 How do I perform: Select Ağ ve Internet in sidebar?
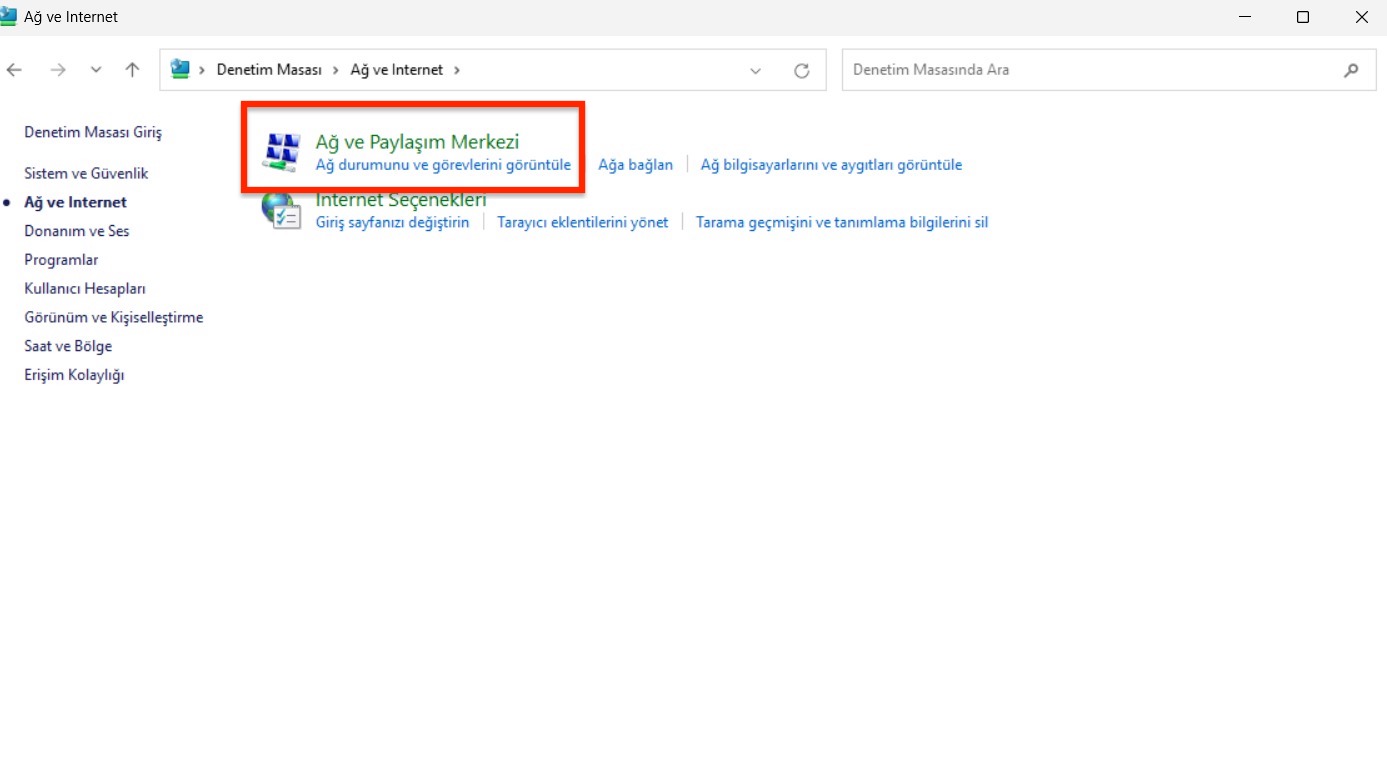[75, 202]
